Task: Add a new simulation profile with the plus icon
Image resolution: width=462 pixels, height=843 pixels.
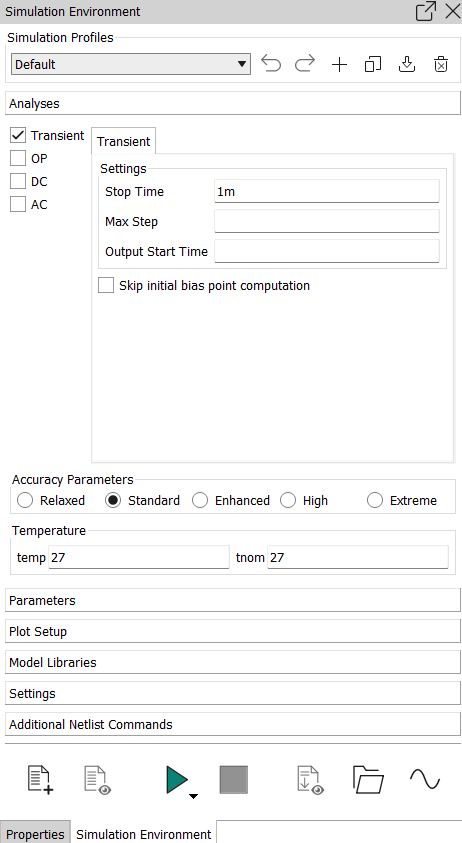Action: pos(339,65)
